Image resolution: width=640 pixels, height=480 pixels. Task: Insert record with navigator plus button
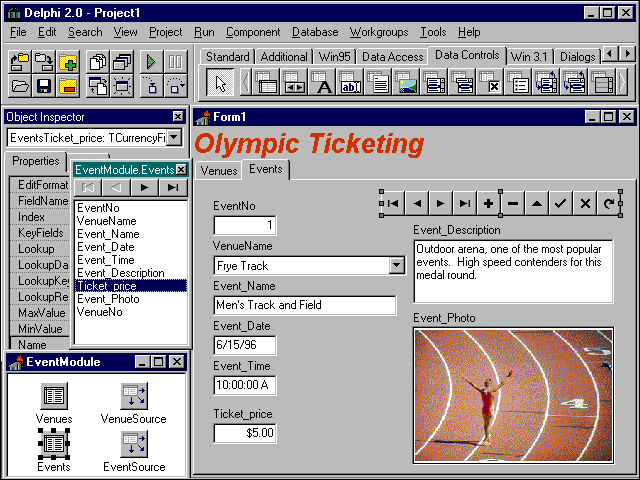click(x=489, y=203)
